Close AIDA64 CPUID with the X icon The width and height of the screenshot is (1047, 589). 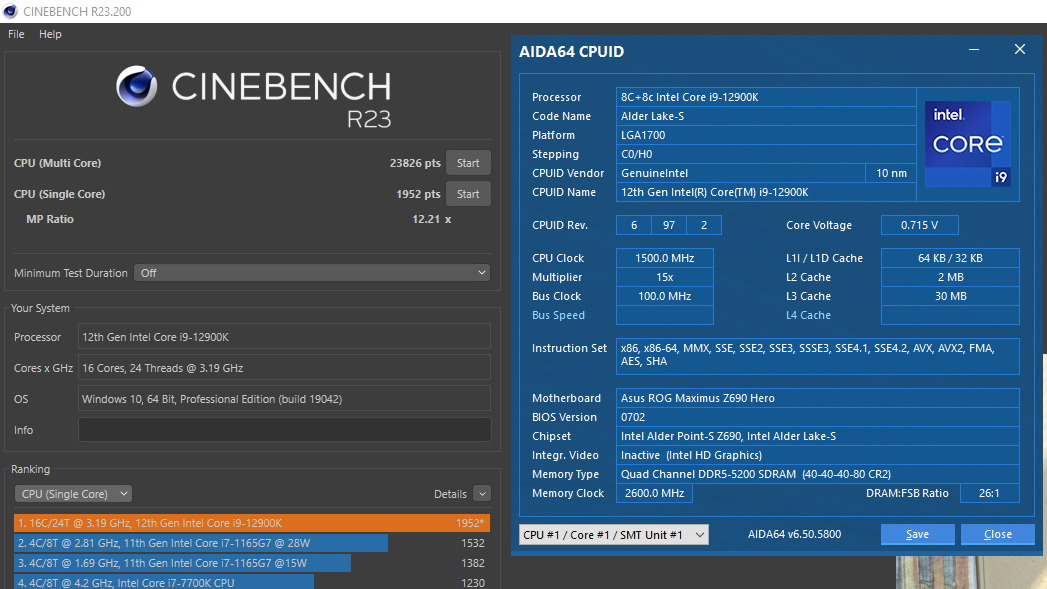[x=1020, y=49]
